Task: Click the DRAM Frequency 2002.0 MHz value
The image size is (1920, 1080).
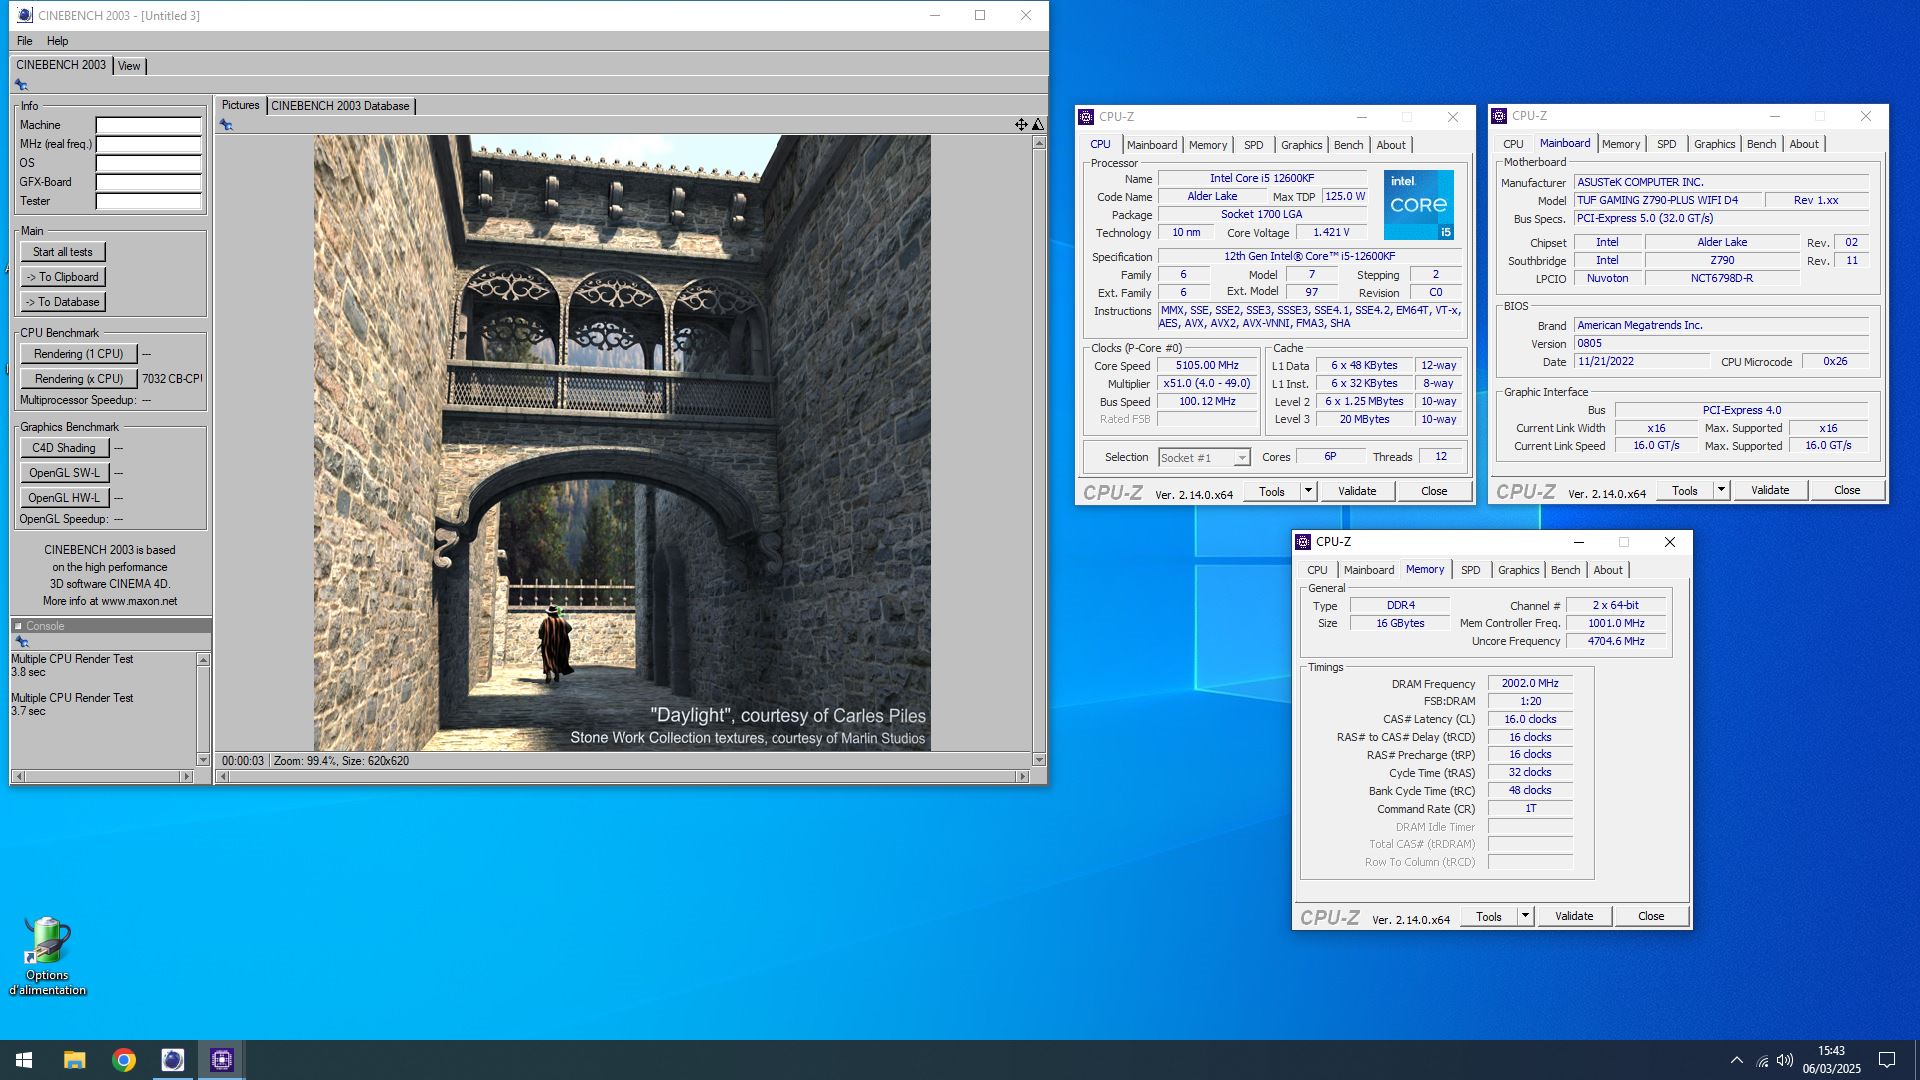Action: point(1530,684)
